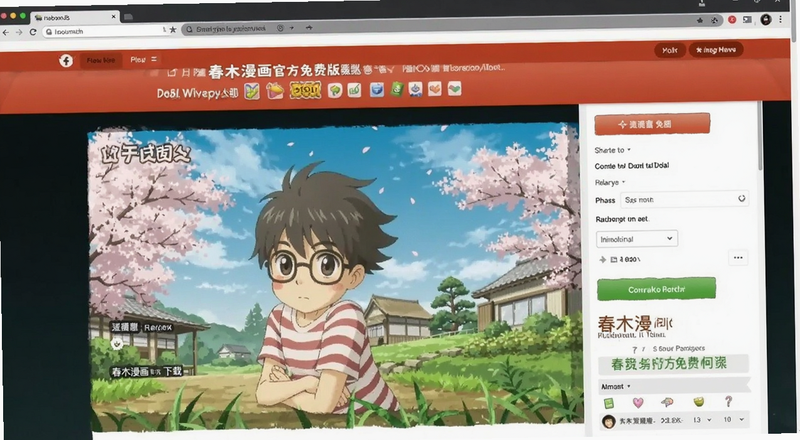Open the Inimolcinal combo box
Image resolution: width=800 pixels, height=440 pixels.
[637, 239]
